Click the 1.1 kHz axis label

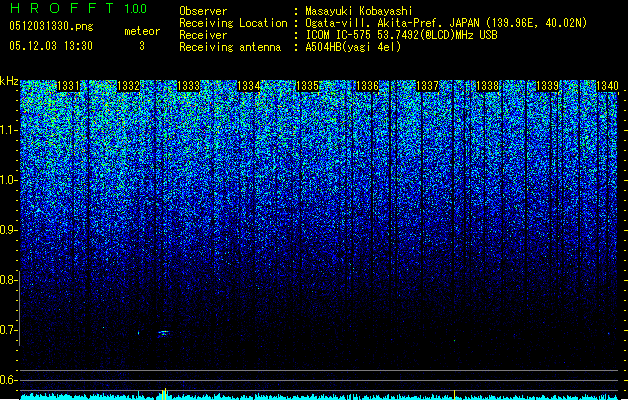pos(8,130)
